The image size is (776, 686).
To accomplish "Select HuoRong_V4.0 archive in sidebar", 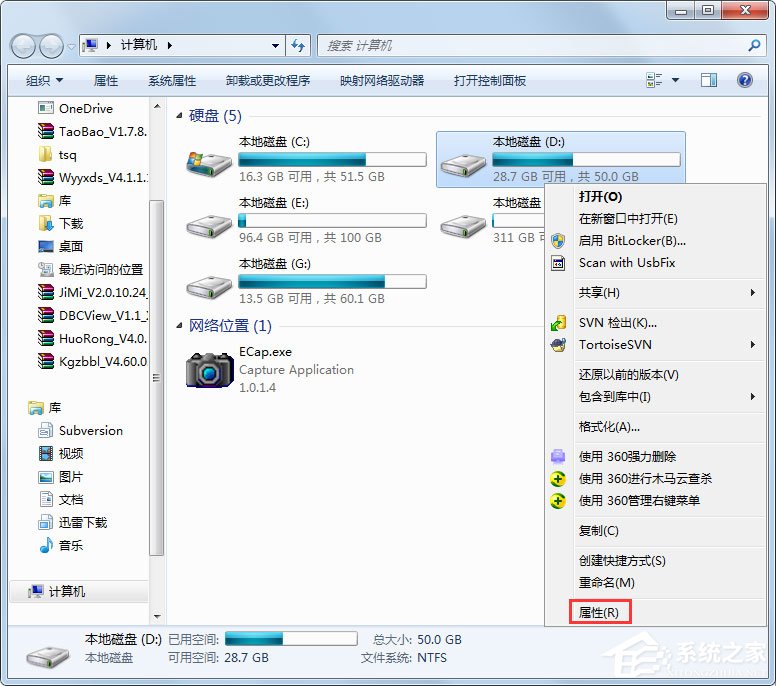I will tap(93, 338).
